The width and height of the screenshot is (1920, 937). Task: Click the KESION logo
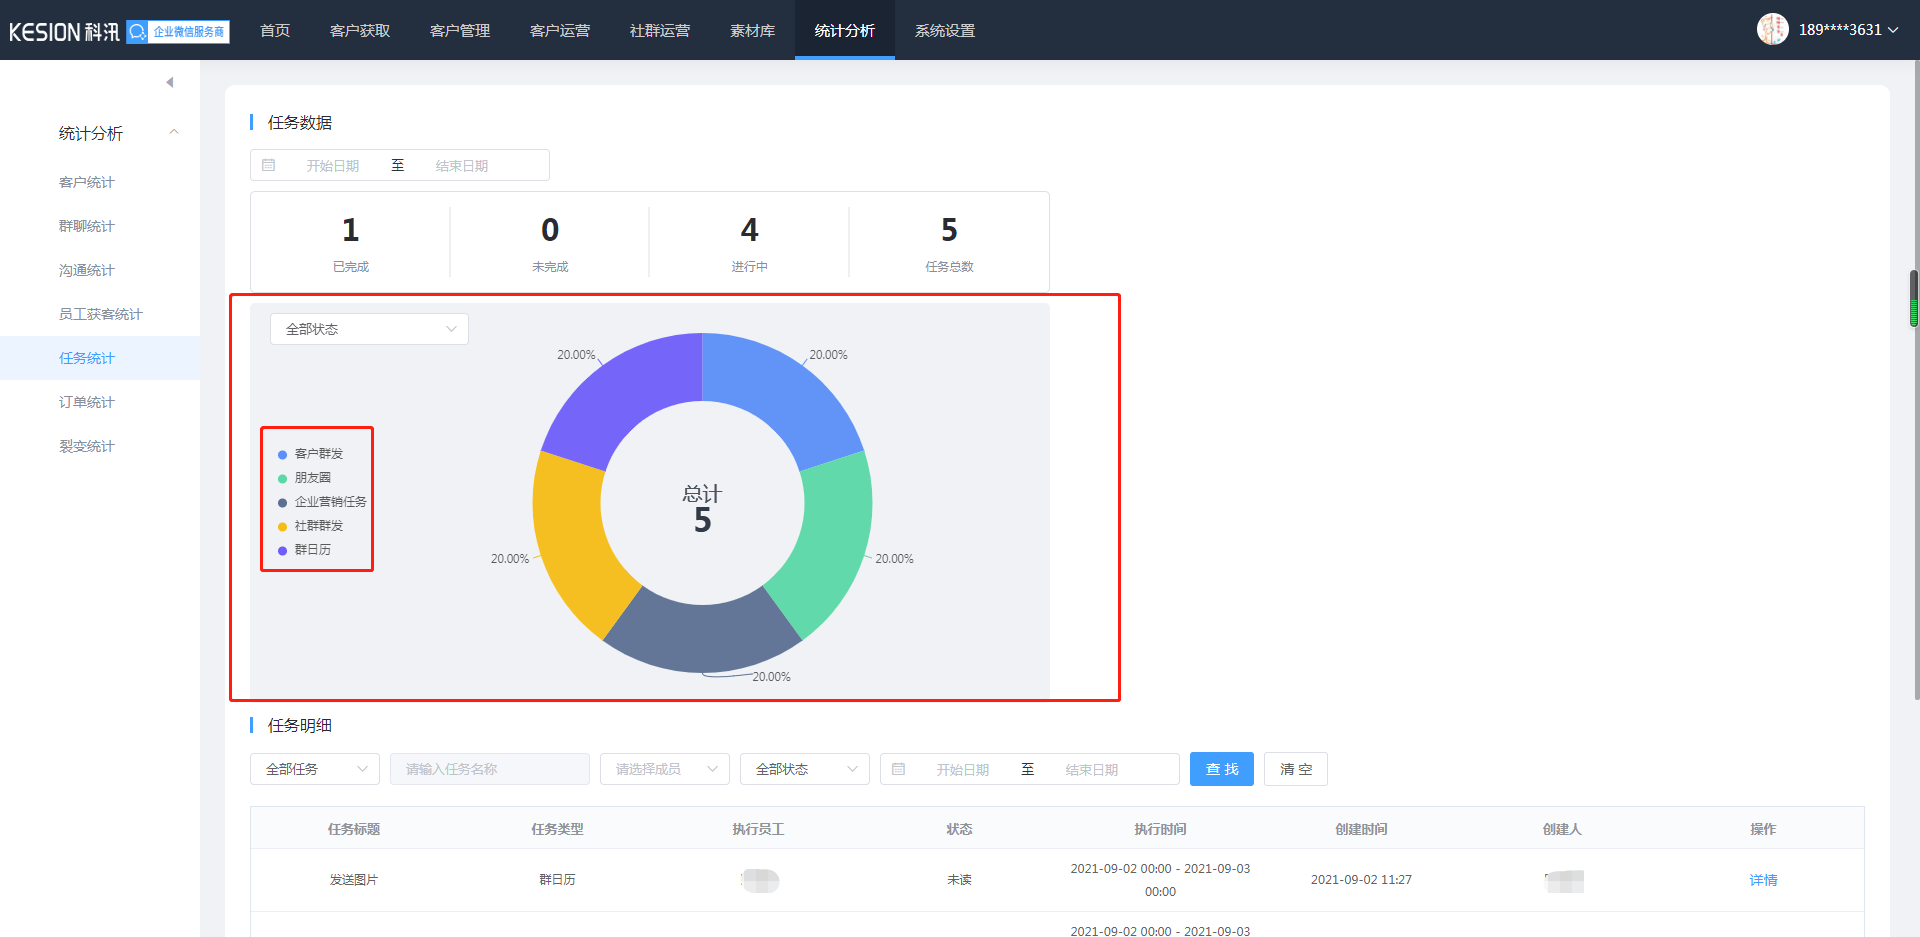64,32
